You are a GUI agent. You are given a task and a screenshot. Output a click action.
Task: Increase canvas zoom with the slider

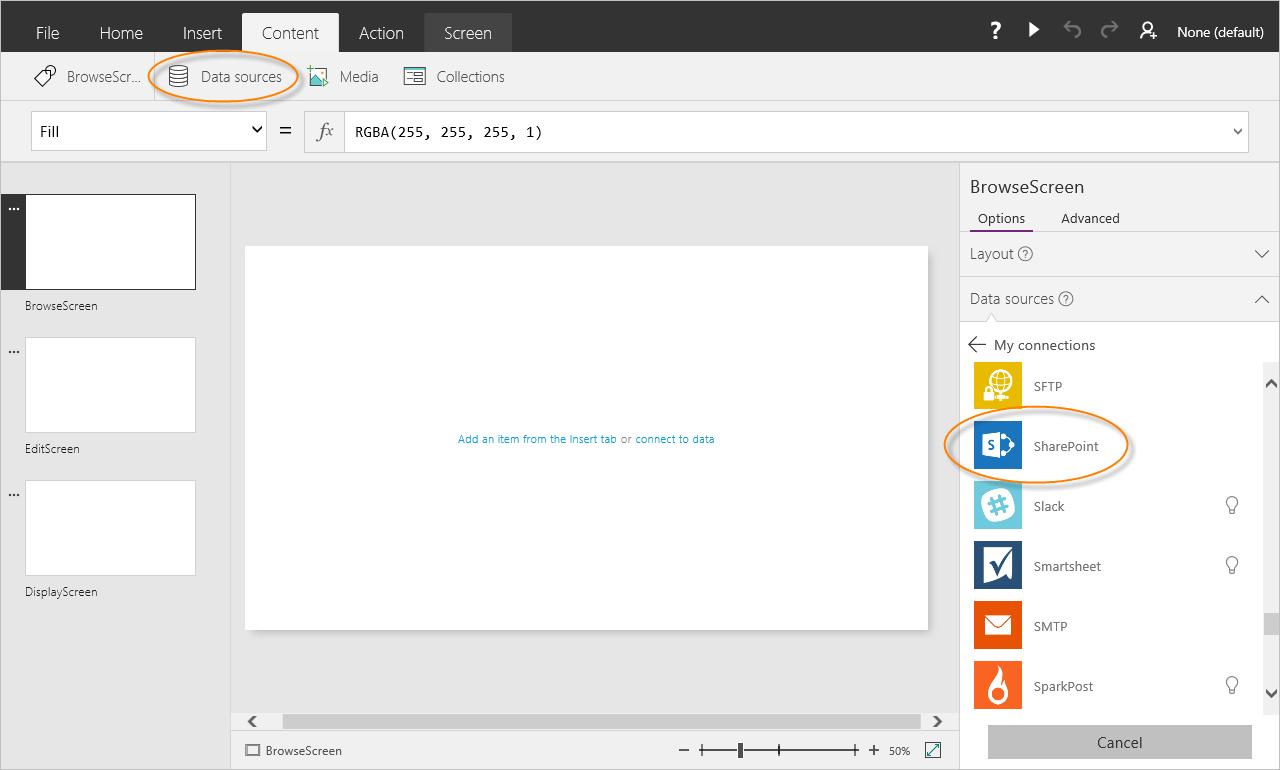[855, 750]
